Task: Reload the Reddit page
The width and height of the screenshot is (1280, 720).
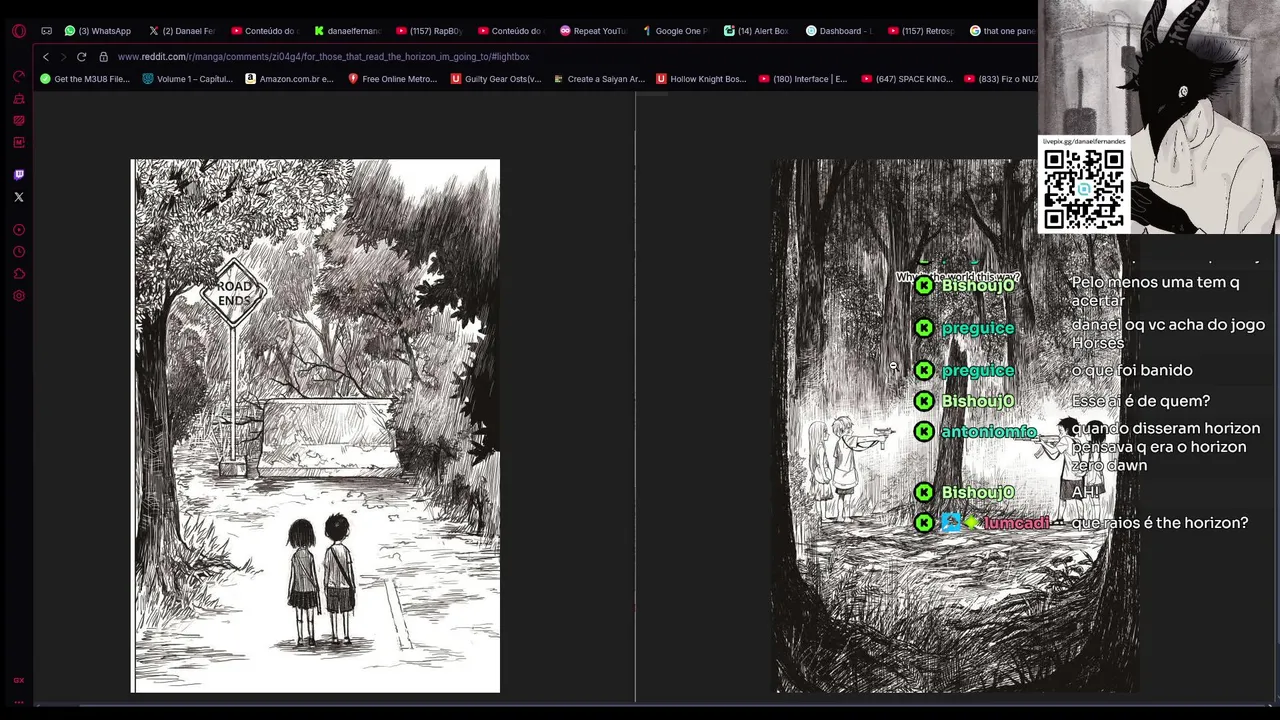Action: coord(81,57)
